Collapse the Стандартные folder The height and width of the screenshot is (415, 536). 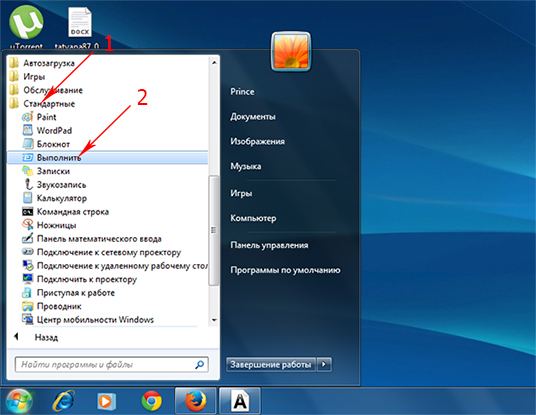pos(42,104)
